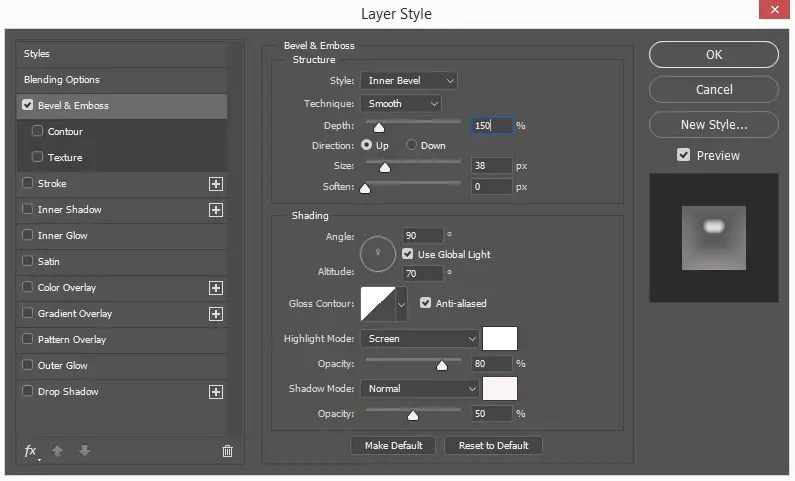Screen dimensions: 795x481
Task: Click the Depth slider handle
Action: click(x=379, y=127)
